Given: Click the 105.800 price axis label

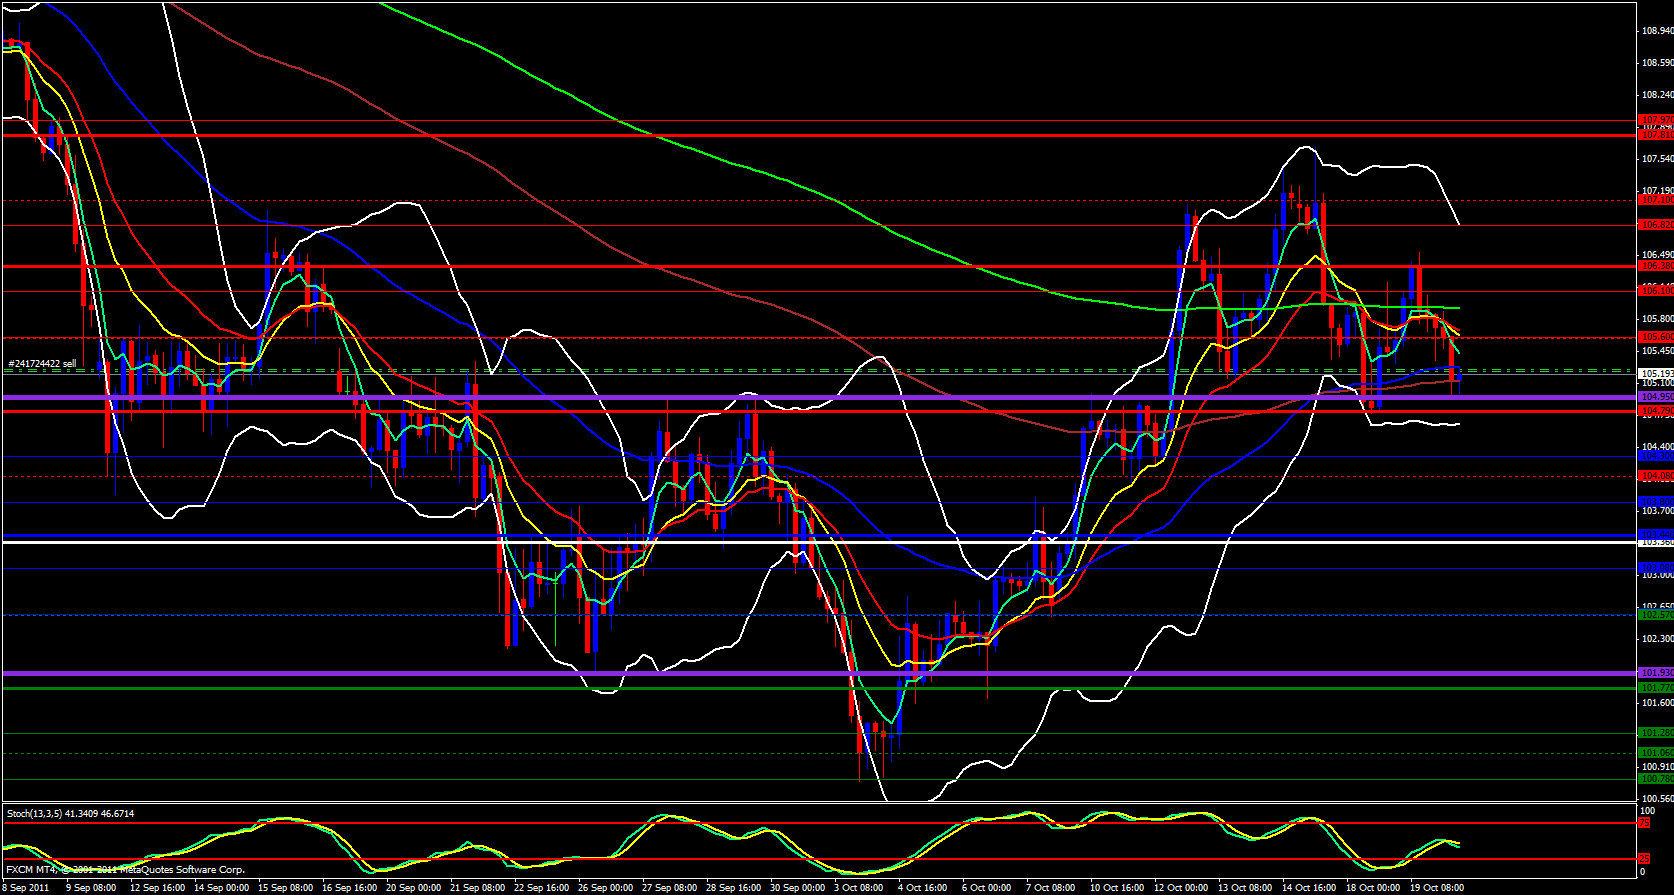Looking at the screenshot, I should 1657,319.
